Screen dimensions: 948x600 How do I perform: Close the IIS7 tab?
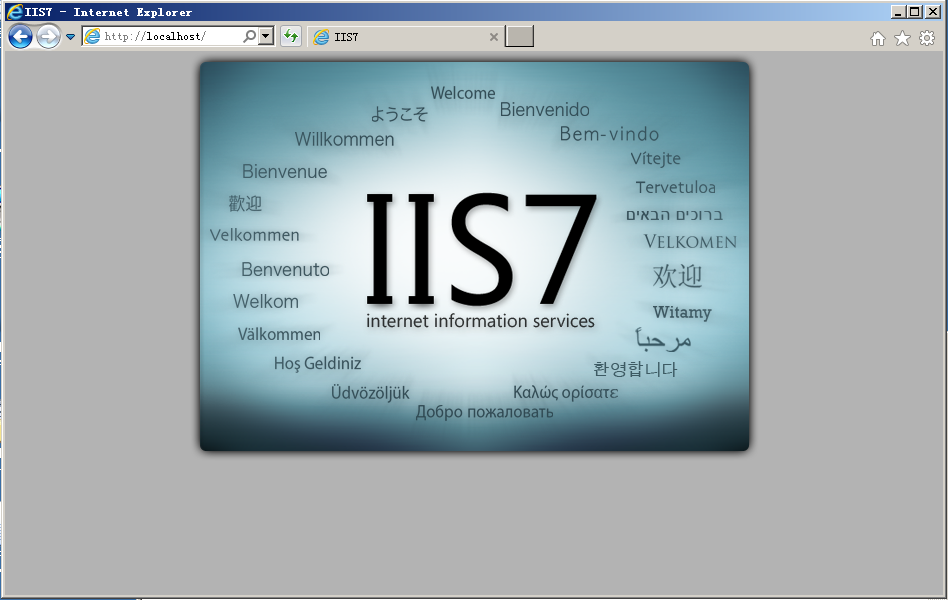(x=493, y=37)
